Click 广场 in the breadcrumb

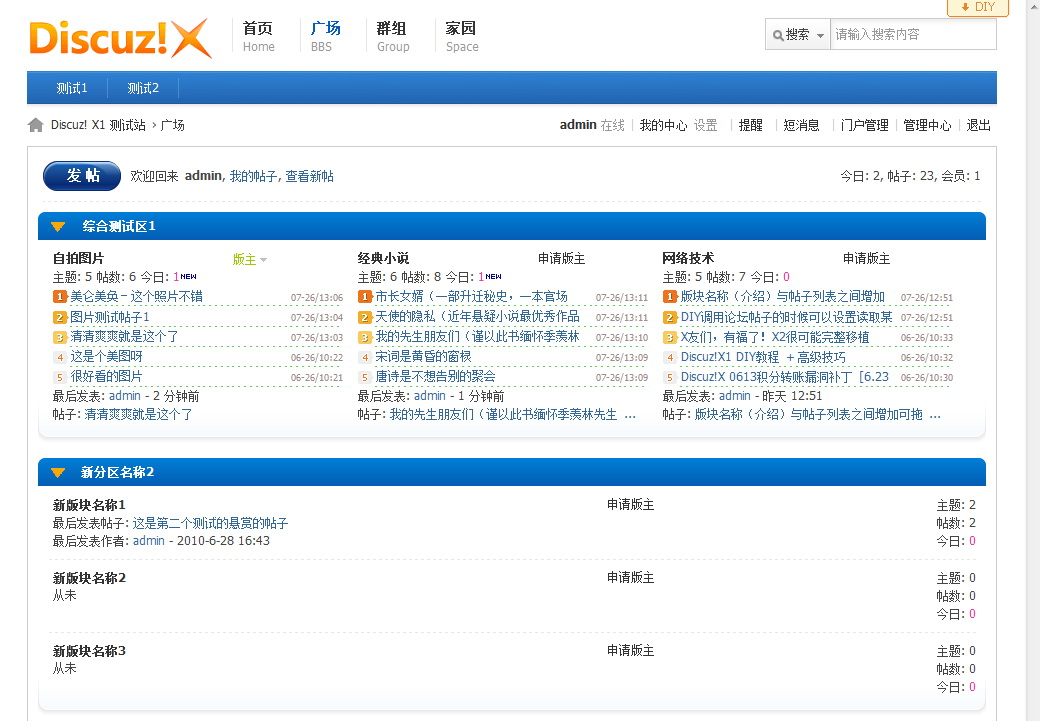[x=172, y=125]
